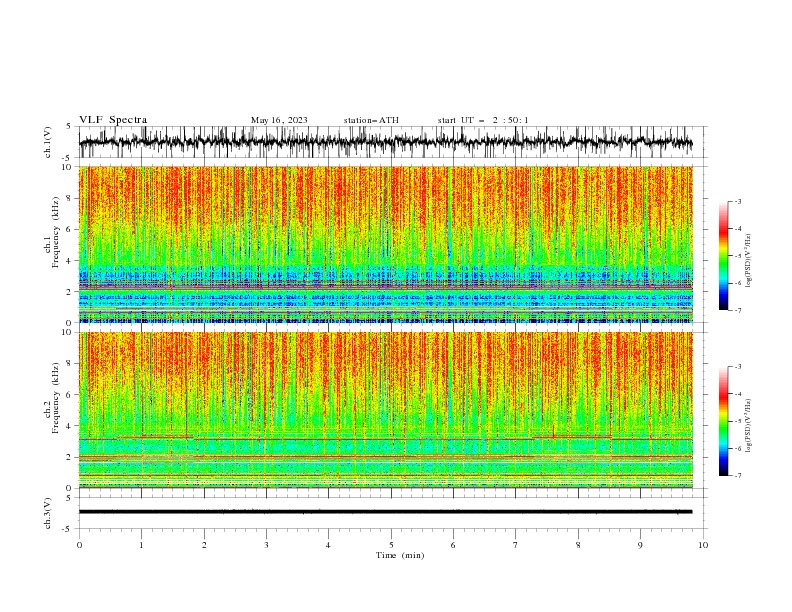Click the '-3' label on ch.1 colorbar
The width and height of the screenshot is (792, 612).
[738, 201]
